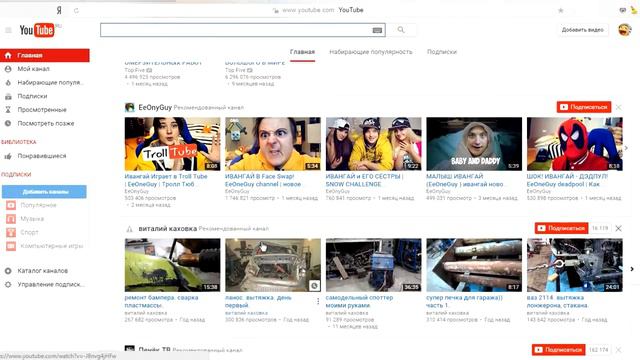This screenshot has width=640, height=360.
Task: Open the Deadpool video thumbnail
Action: click(x=575, y=144)
